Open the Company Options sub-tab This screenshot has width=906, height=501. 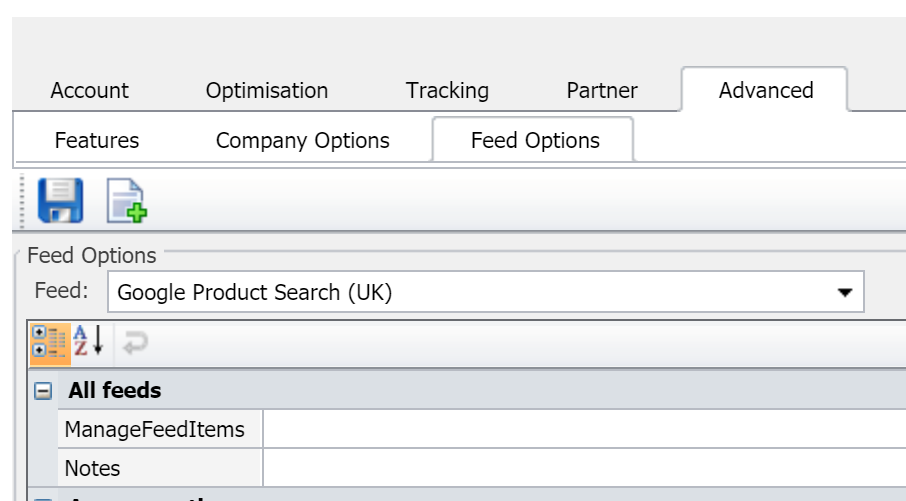(303, 140)
